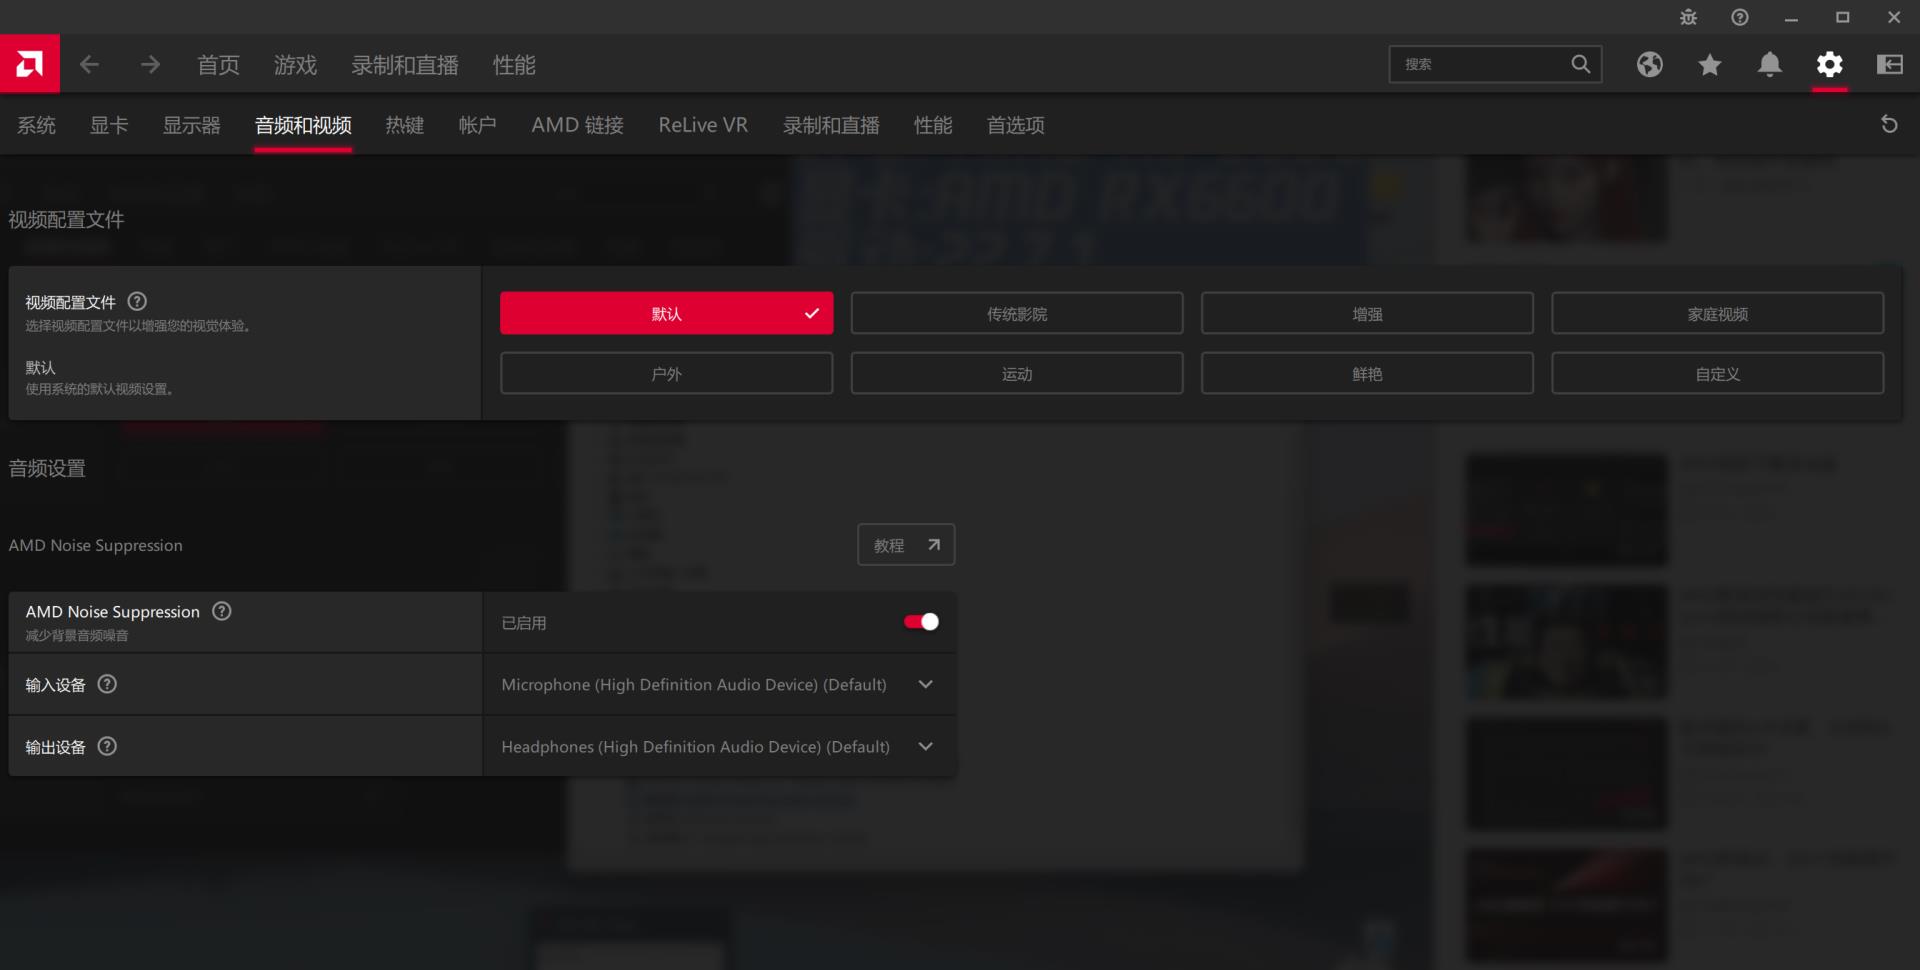Disable AMD Noise Suppression

click(920, 621)
